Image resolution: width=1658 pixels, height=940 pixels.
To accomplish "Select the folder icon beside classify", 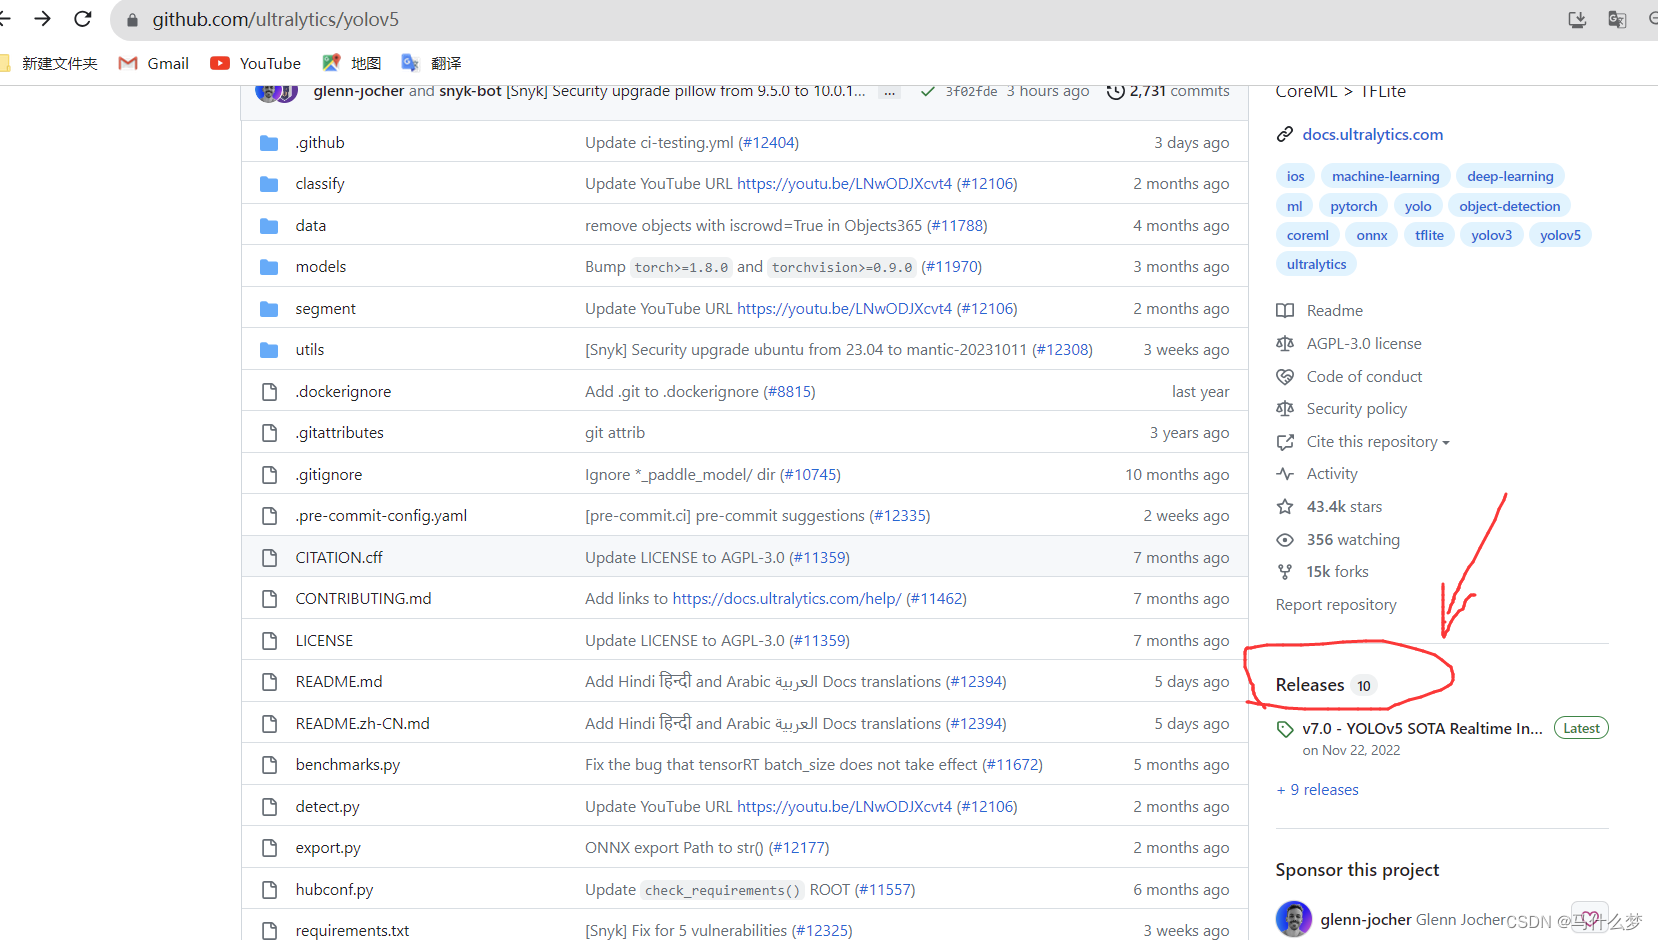I will pyautogui.click(x=269, y=184).
